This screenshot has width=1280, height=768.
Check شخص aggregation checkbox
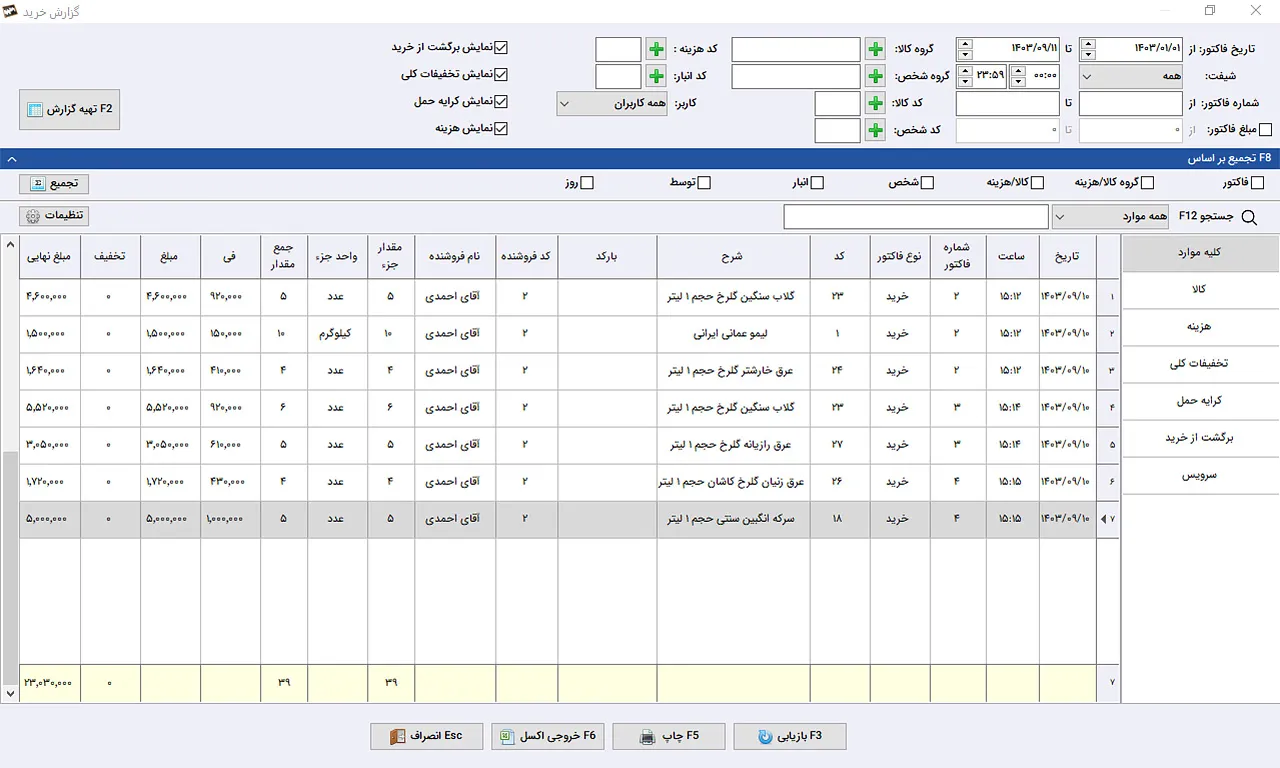[x=928, y=183]
